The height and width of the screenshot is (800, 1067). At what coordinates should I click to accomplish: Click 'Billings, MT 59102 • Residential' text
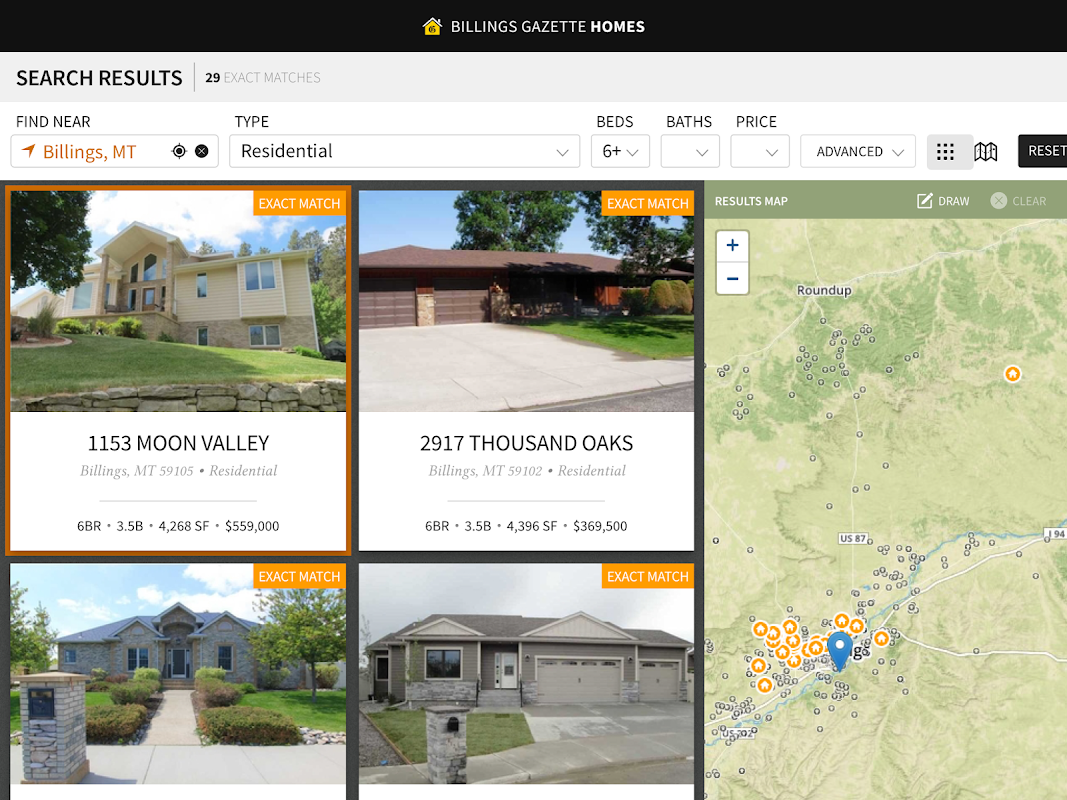527,471
